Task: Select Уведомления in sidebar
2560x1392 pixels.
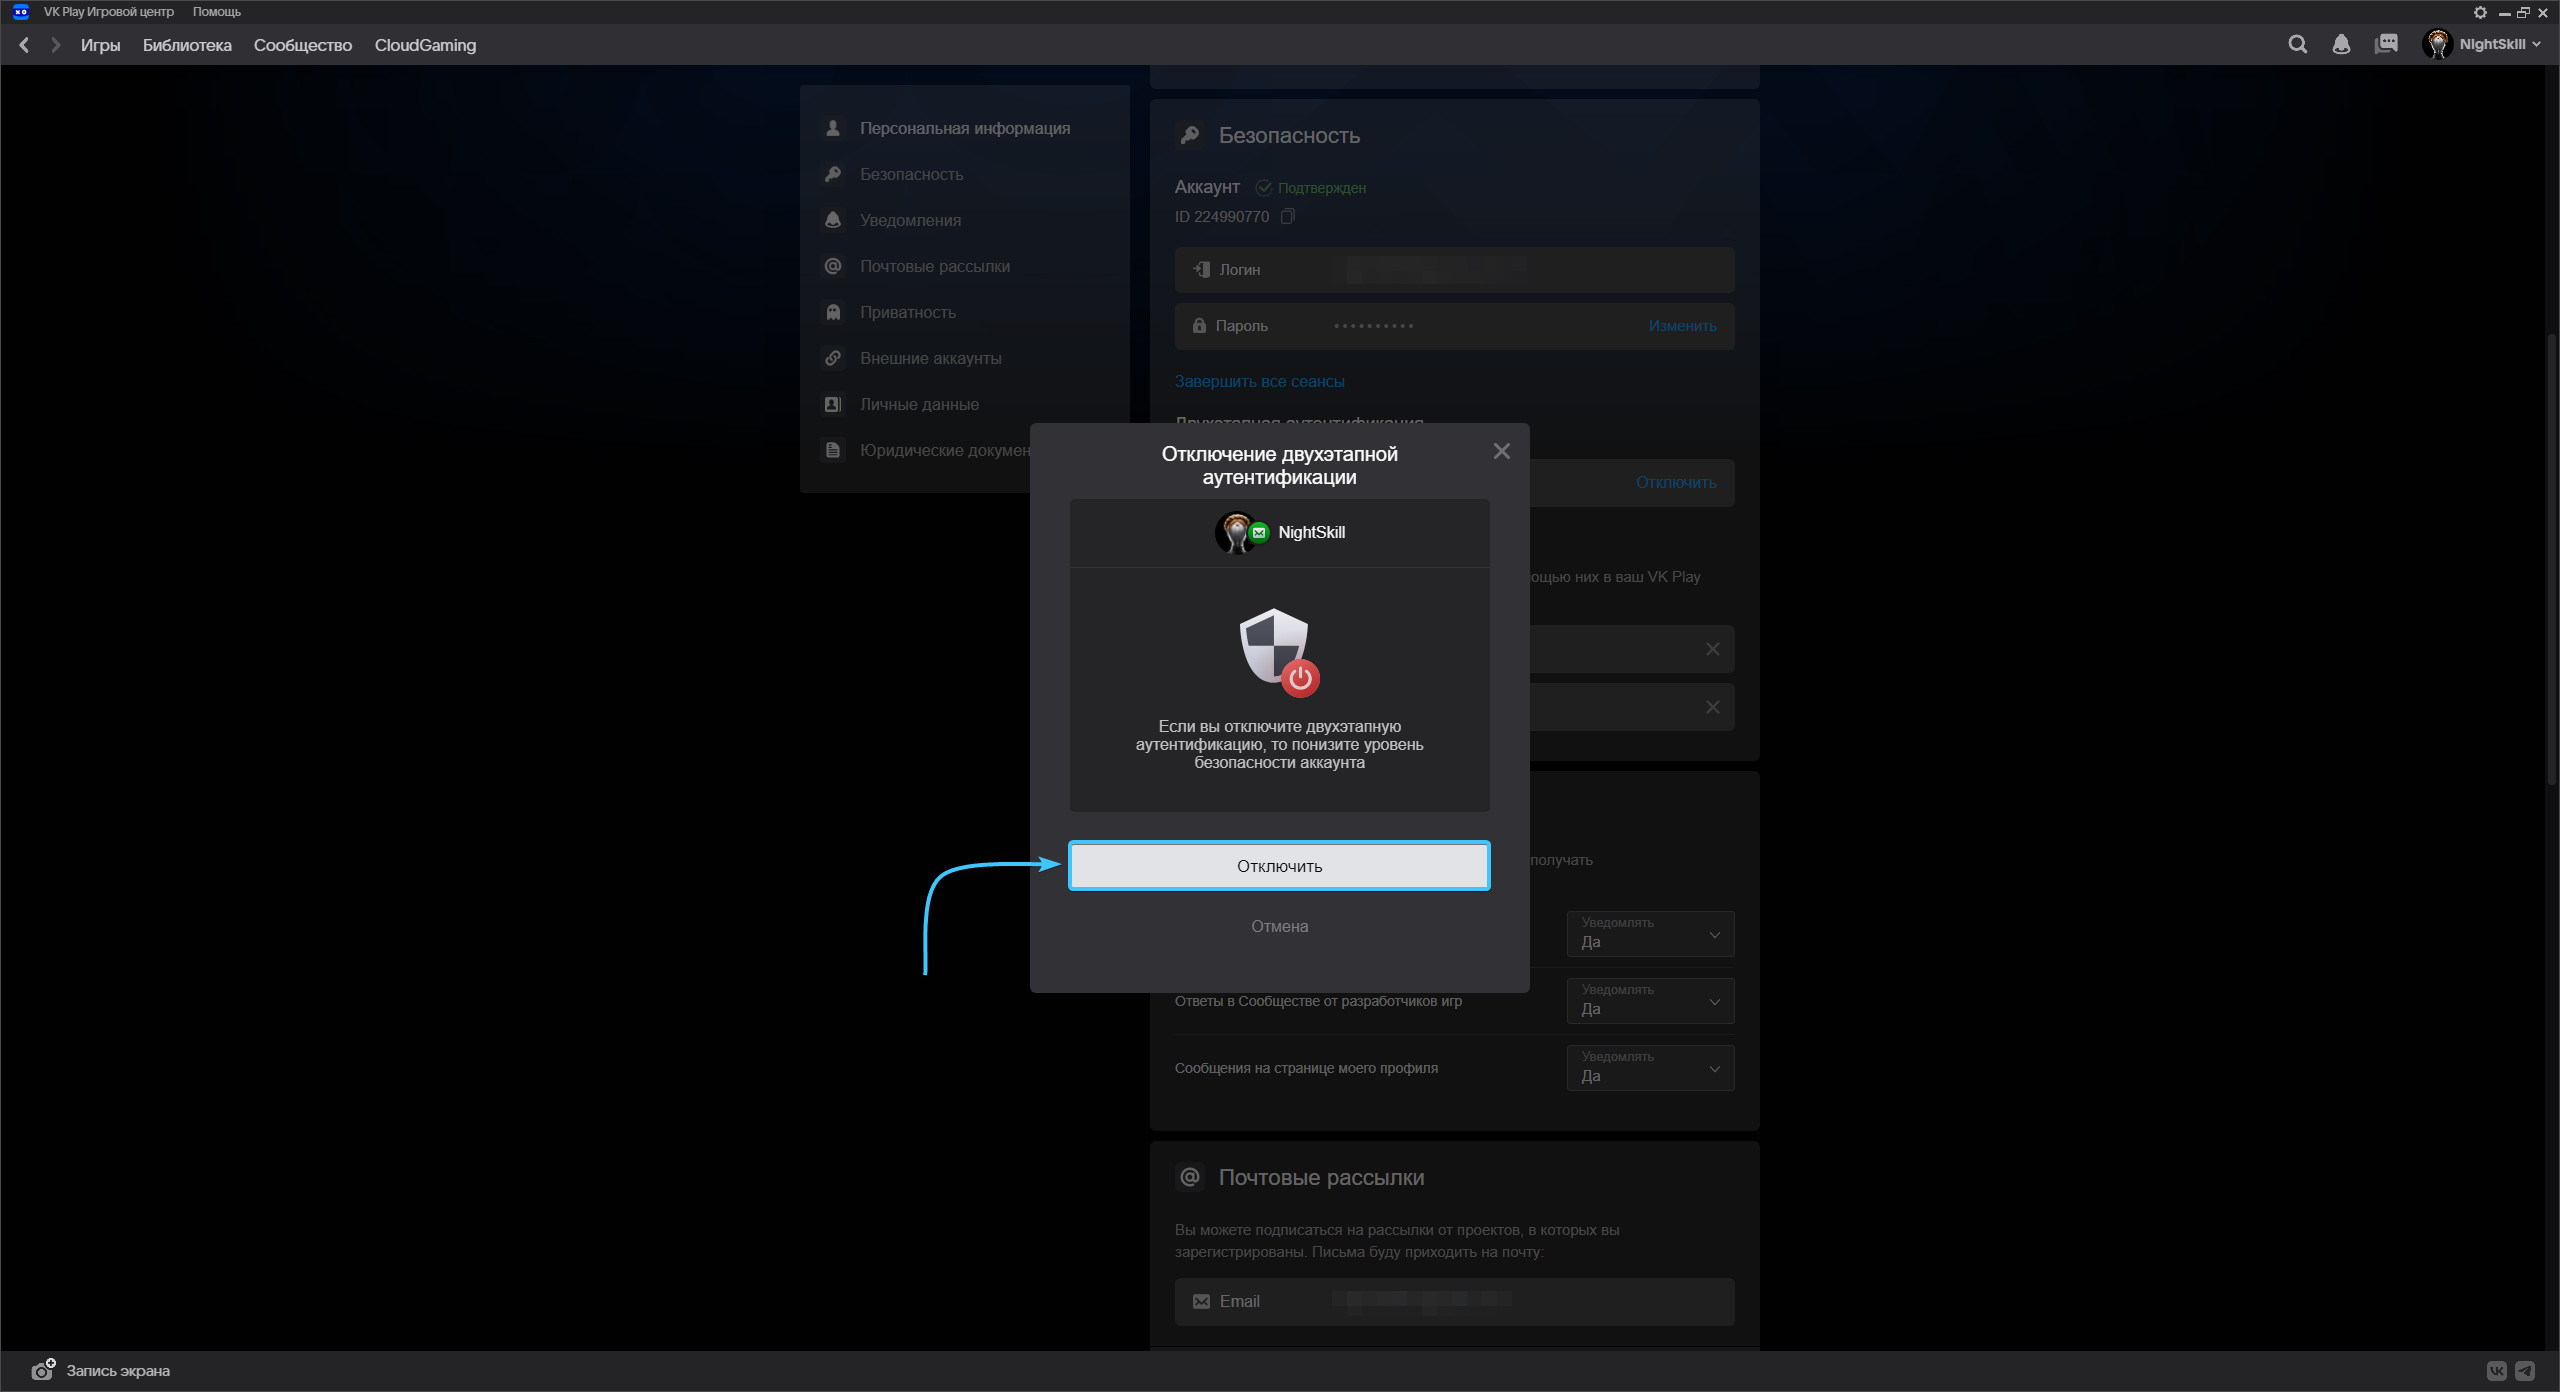Action: [x=910, y=220]
